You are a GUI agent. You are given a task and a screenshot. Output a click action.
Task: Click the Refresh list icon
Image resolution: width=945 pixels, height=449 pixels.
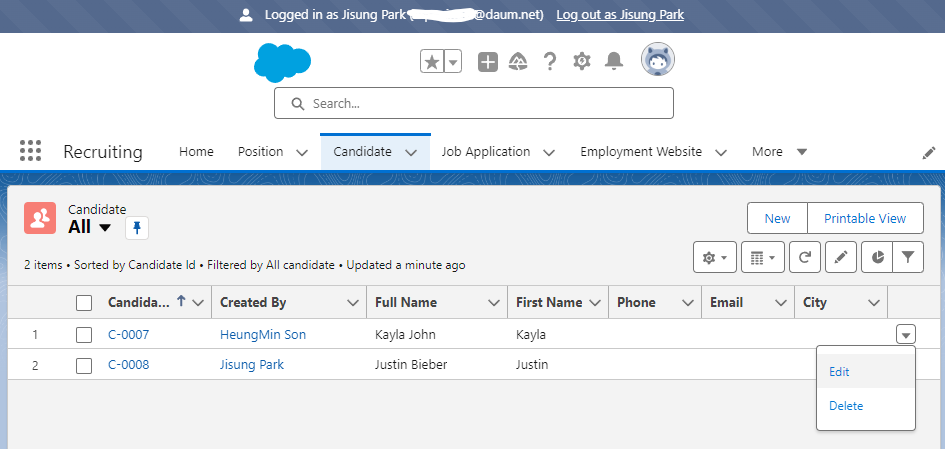805,257
